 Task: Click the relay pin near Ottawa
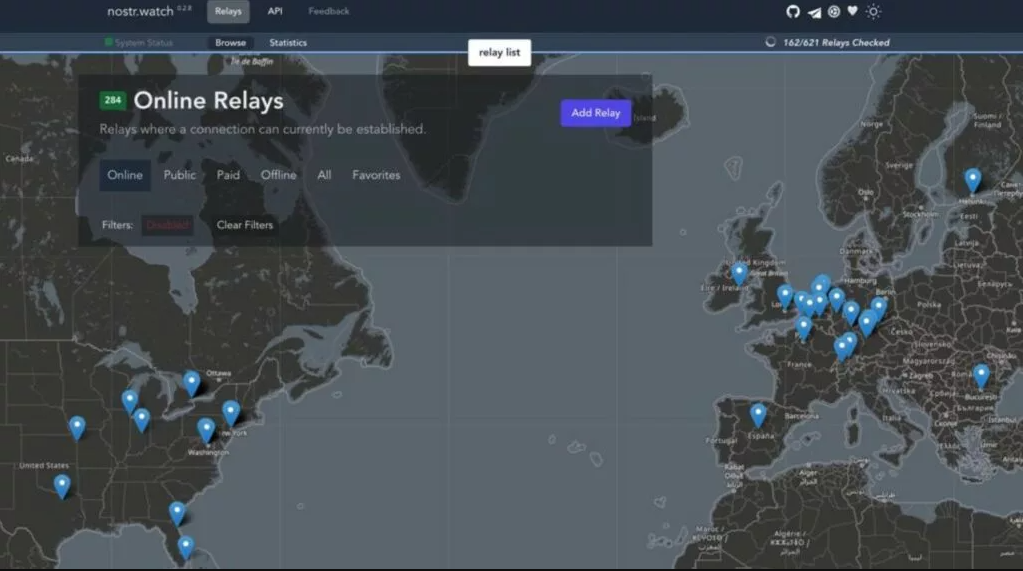point(192,381)
